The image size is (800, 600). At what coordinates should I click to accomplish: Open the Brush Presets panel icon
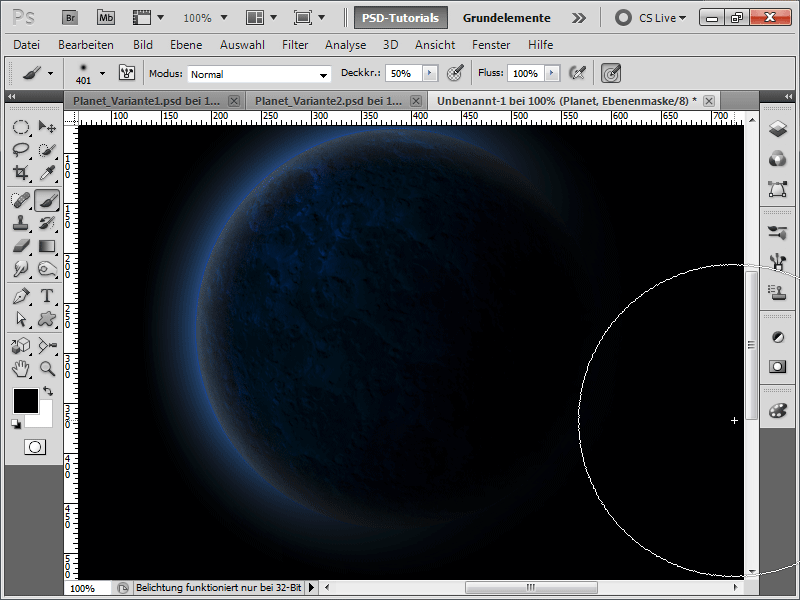778,233
